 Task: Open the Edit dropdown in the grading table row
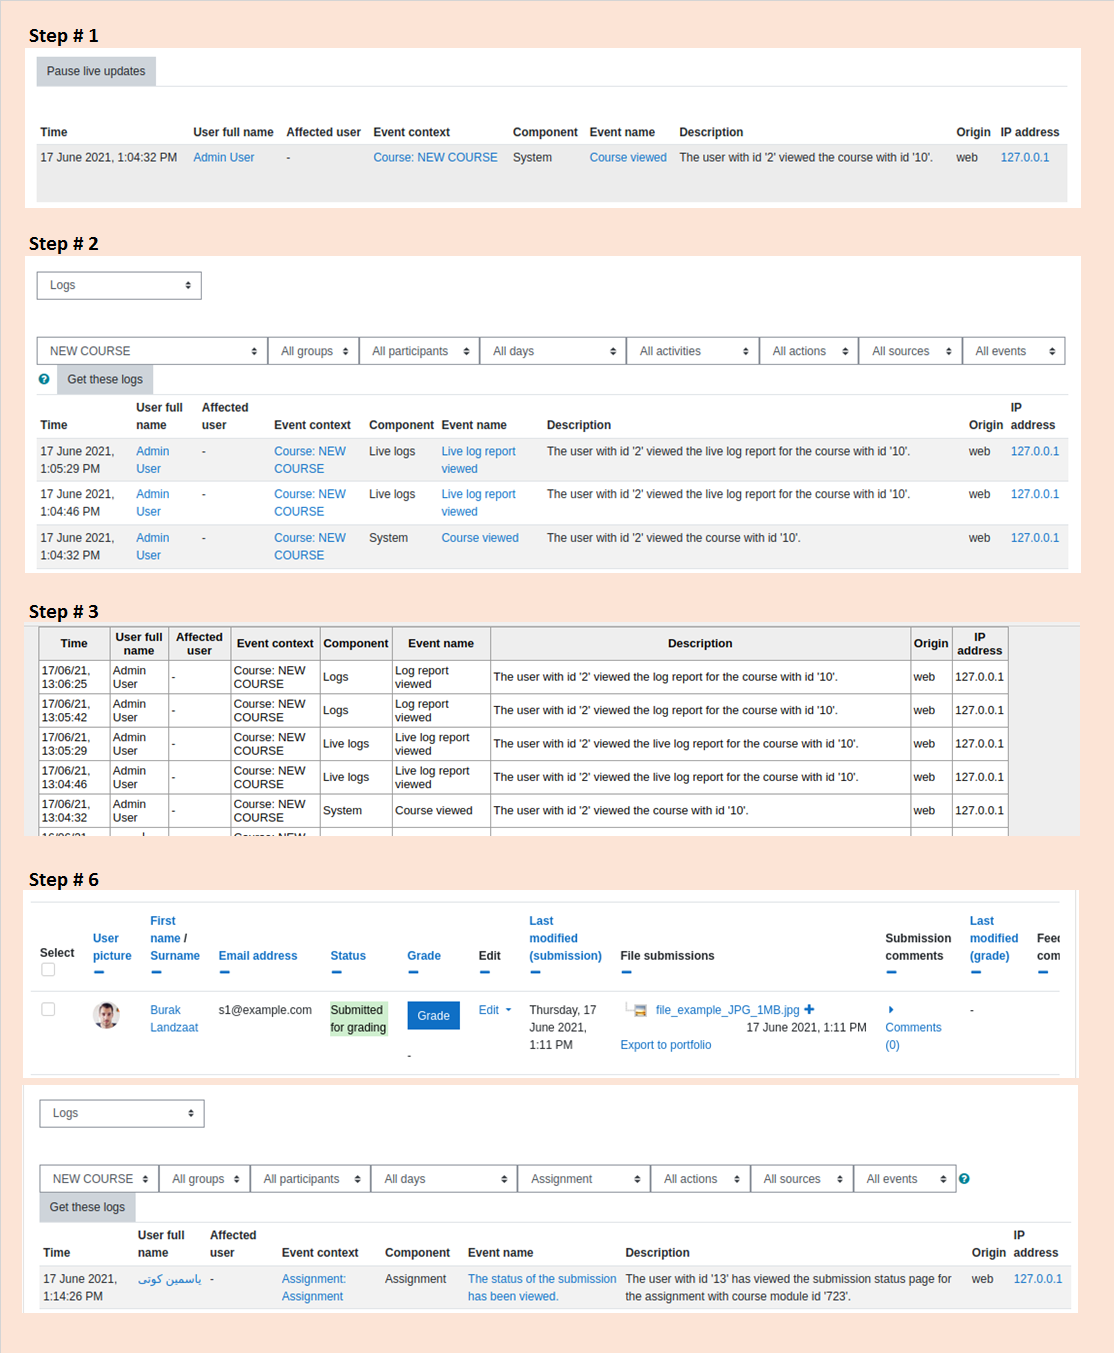pos(495,1010)
